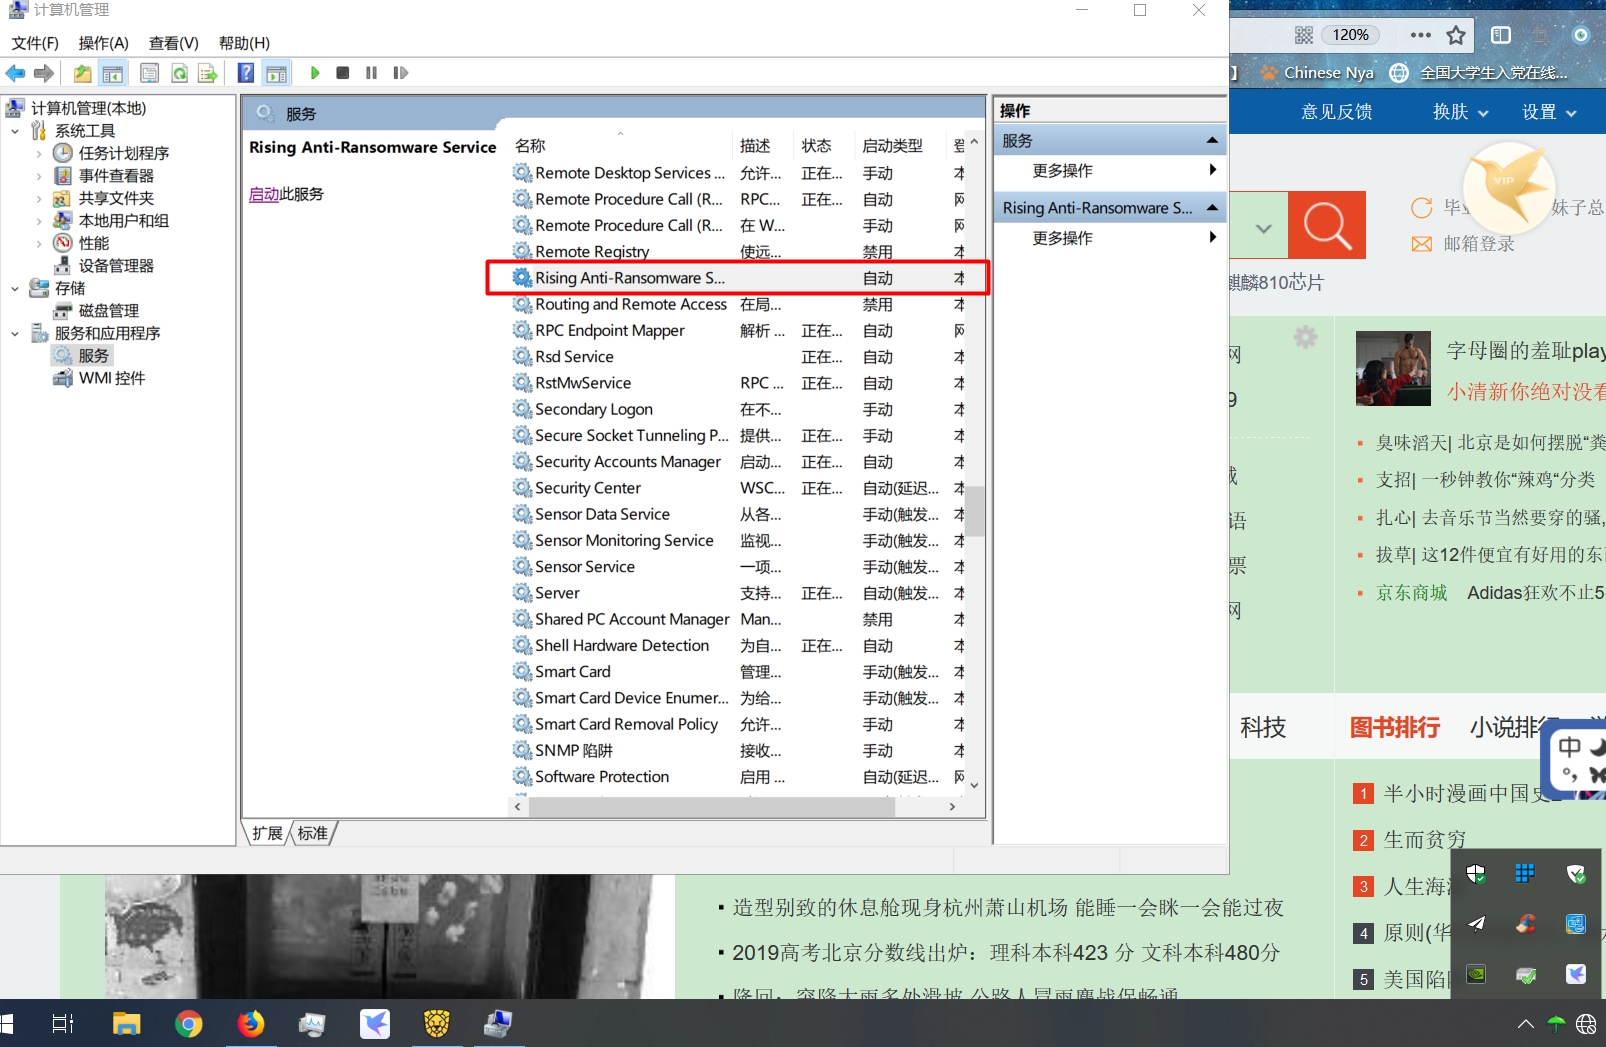Expand the 任务计划程序 tree node
Viewport: 1606px width, 1047px height.
[x=39, y=154]
